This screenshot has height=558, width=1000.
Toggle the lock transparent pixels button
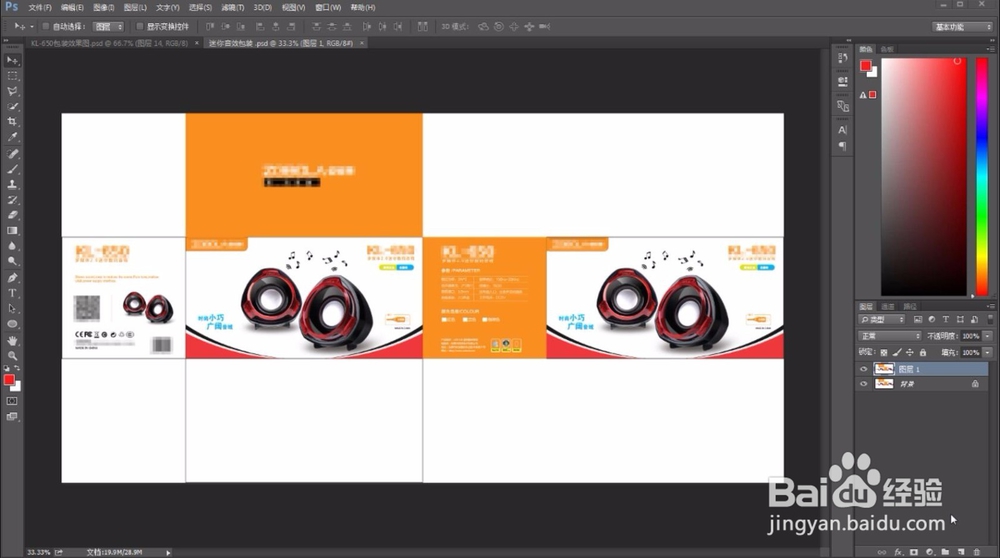tap(884, 352)
